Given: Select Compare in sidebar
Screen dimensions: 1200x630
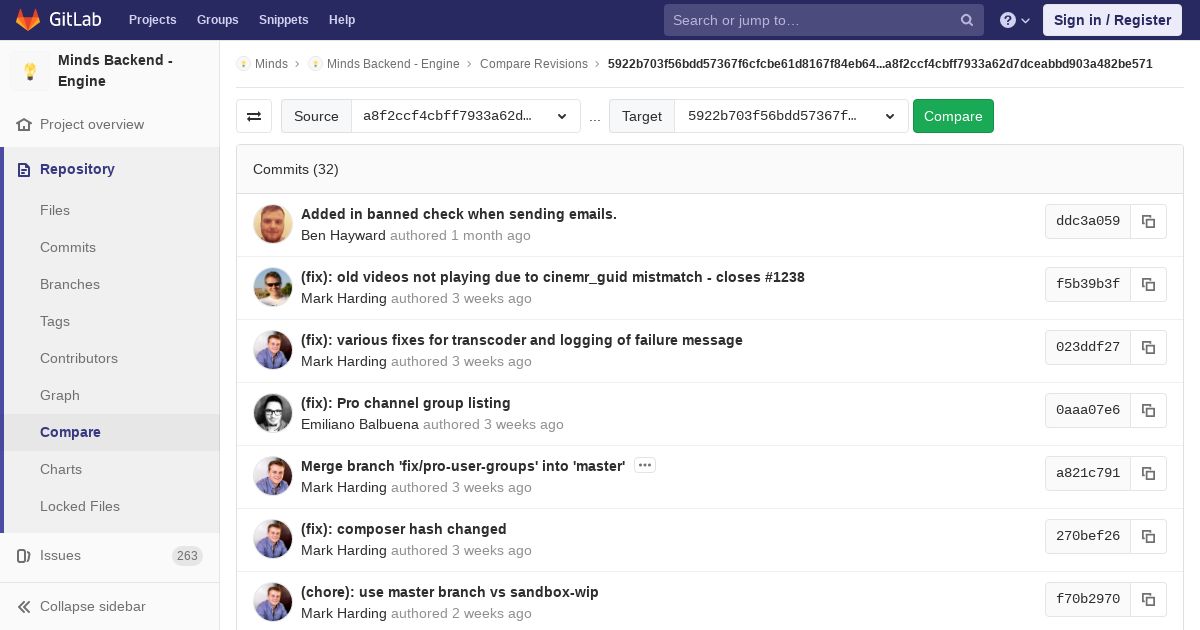Looking at the screenshot, I should tap(70, 432).
